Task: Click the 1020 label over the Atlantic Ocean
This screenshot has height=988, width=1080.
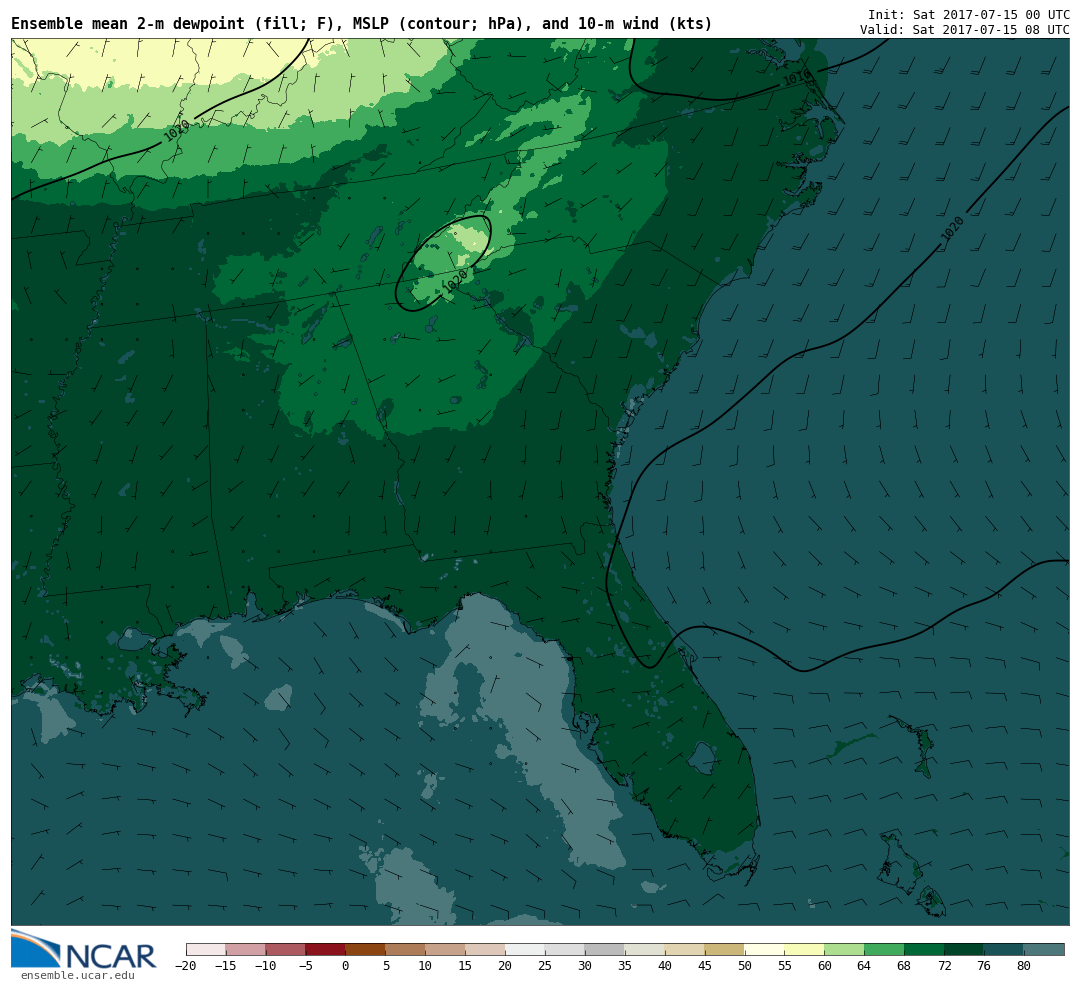Action: [952, 229]
